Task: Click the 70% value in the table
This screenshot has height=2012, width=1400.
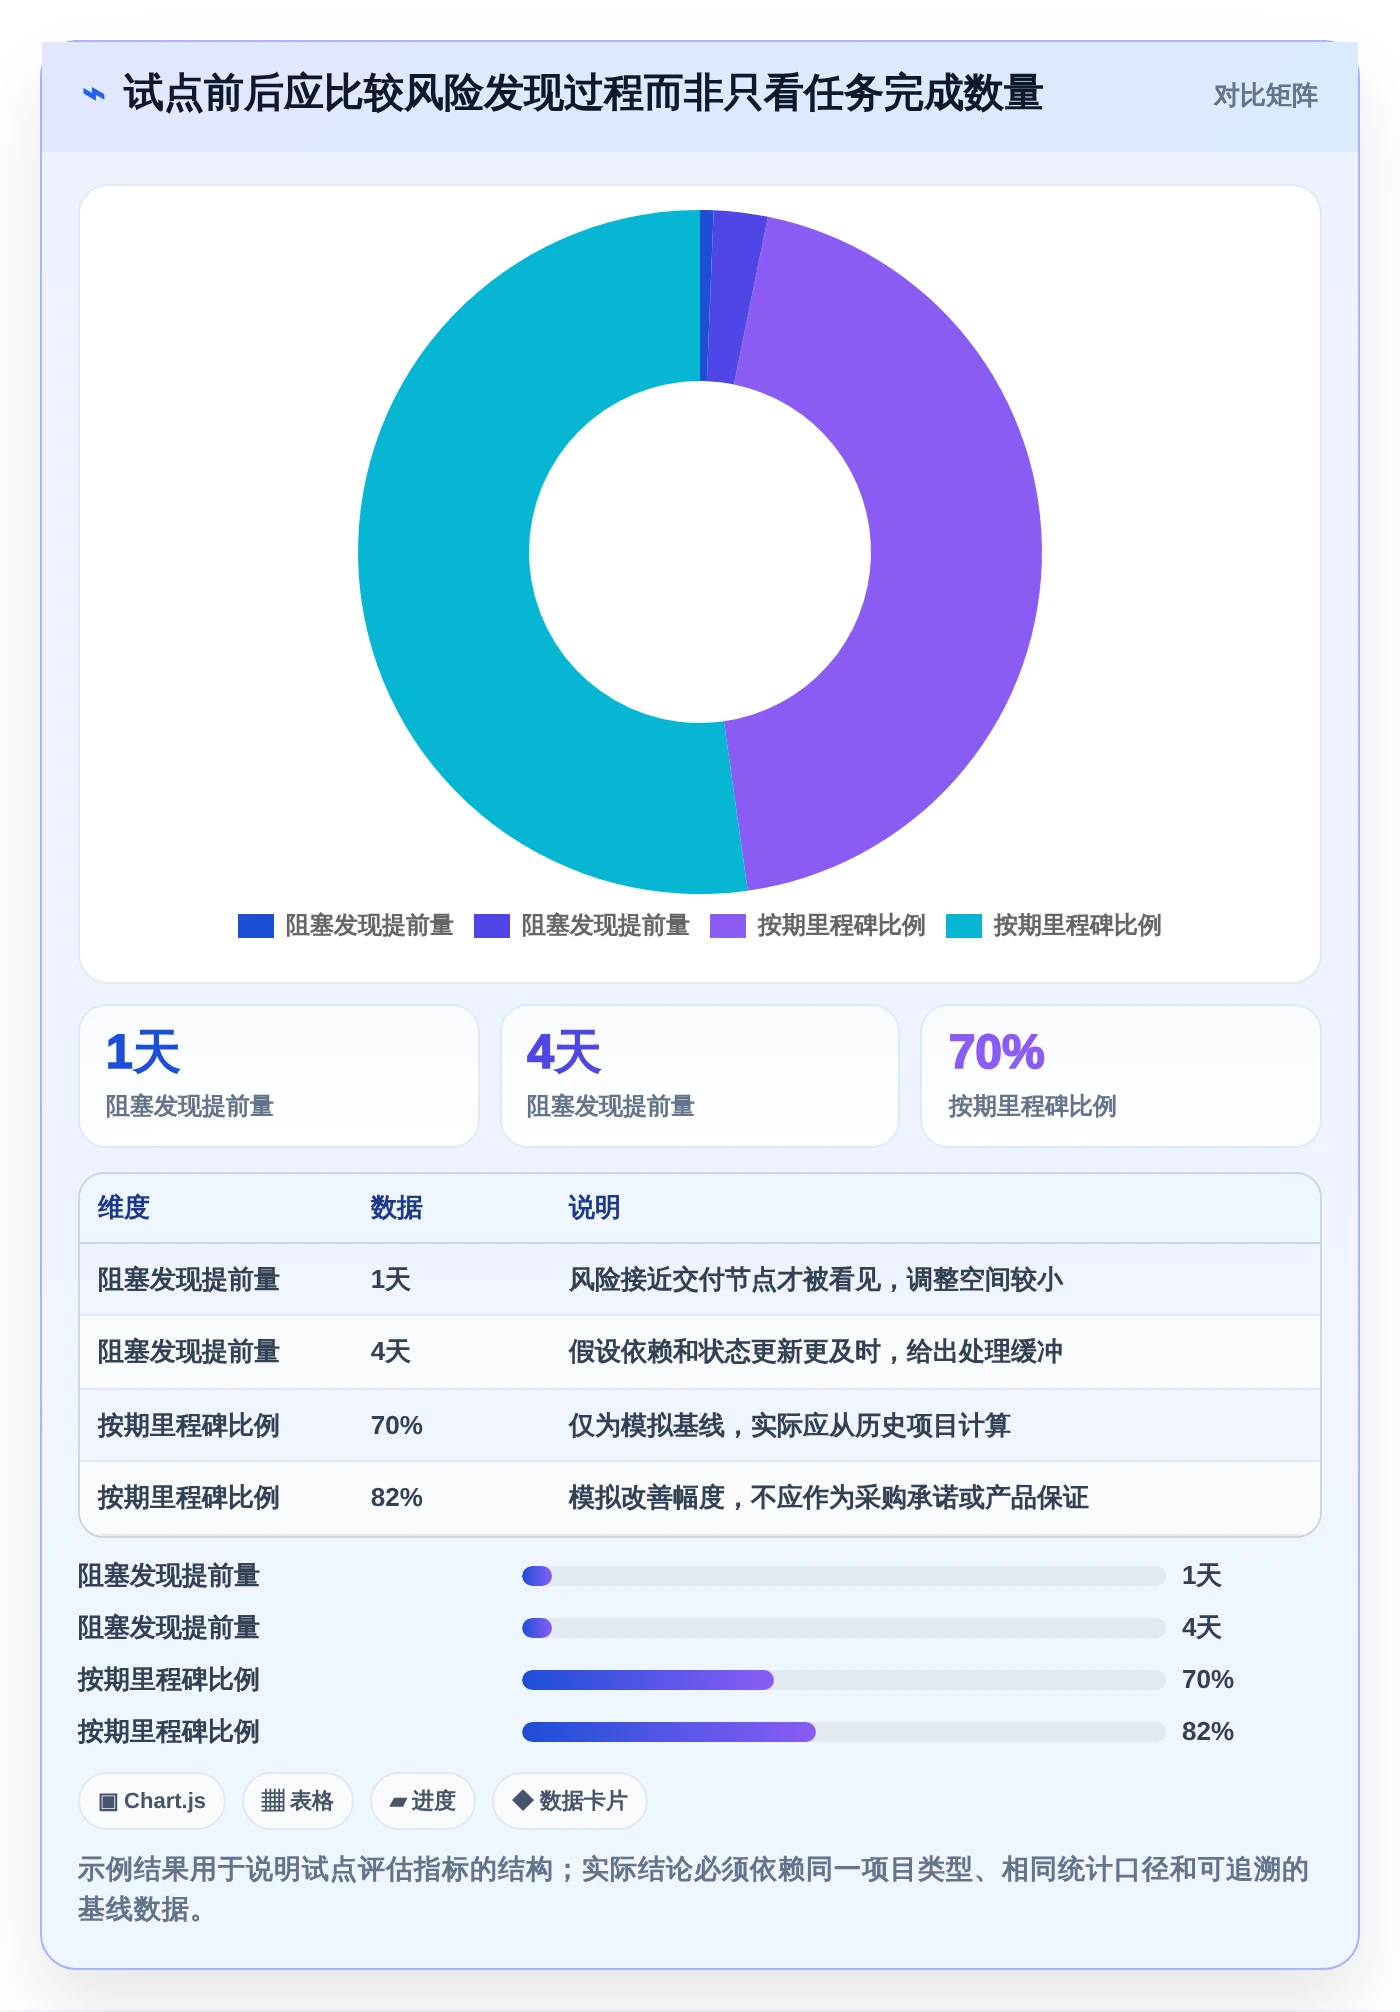Action: pos(397,1426)
